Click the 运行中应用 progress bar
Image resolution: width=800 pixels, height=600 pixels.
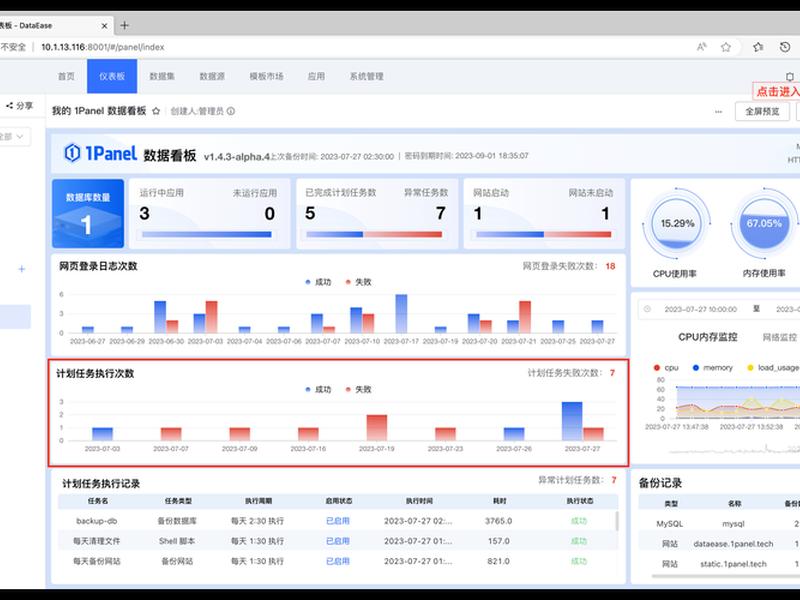207,234
